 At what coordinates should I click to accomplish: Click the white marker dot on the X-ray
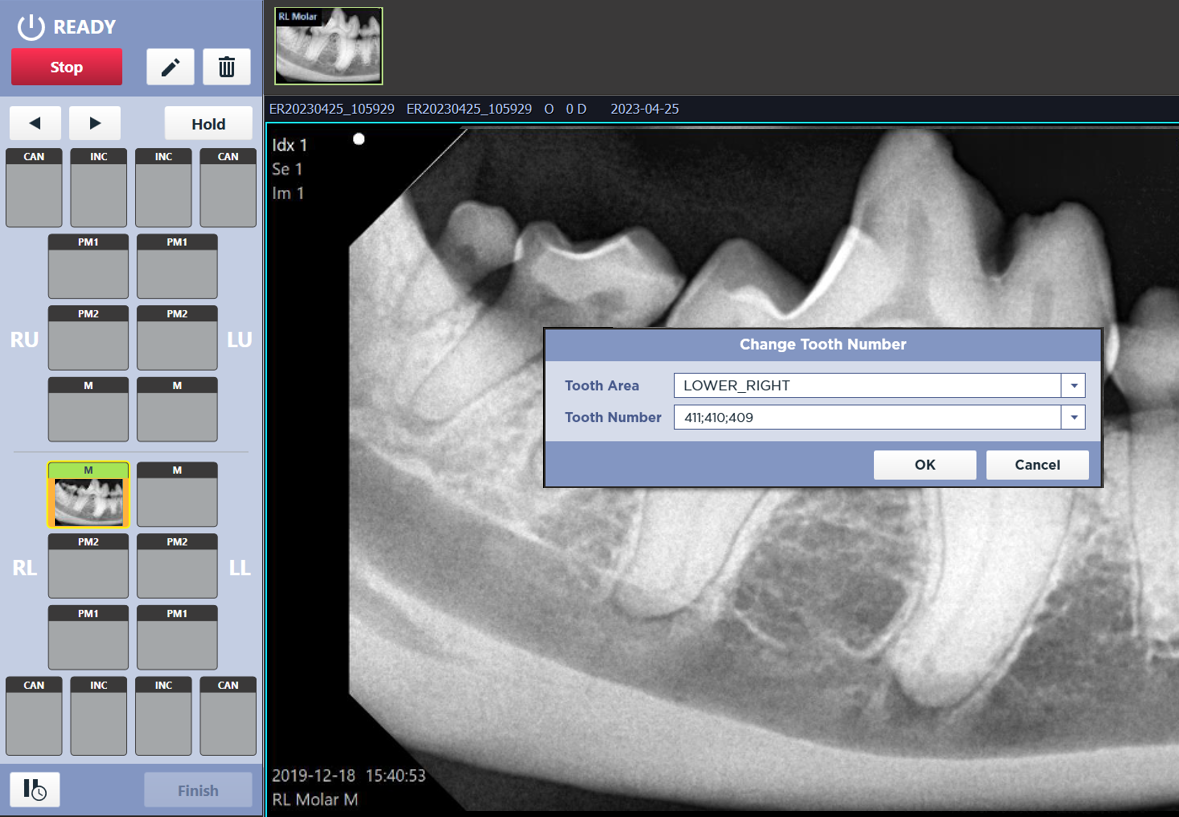359,139
